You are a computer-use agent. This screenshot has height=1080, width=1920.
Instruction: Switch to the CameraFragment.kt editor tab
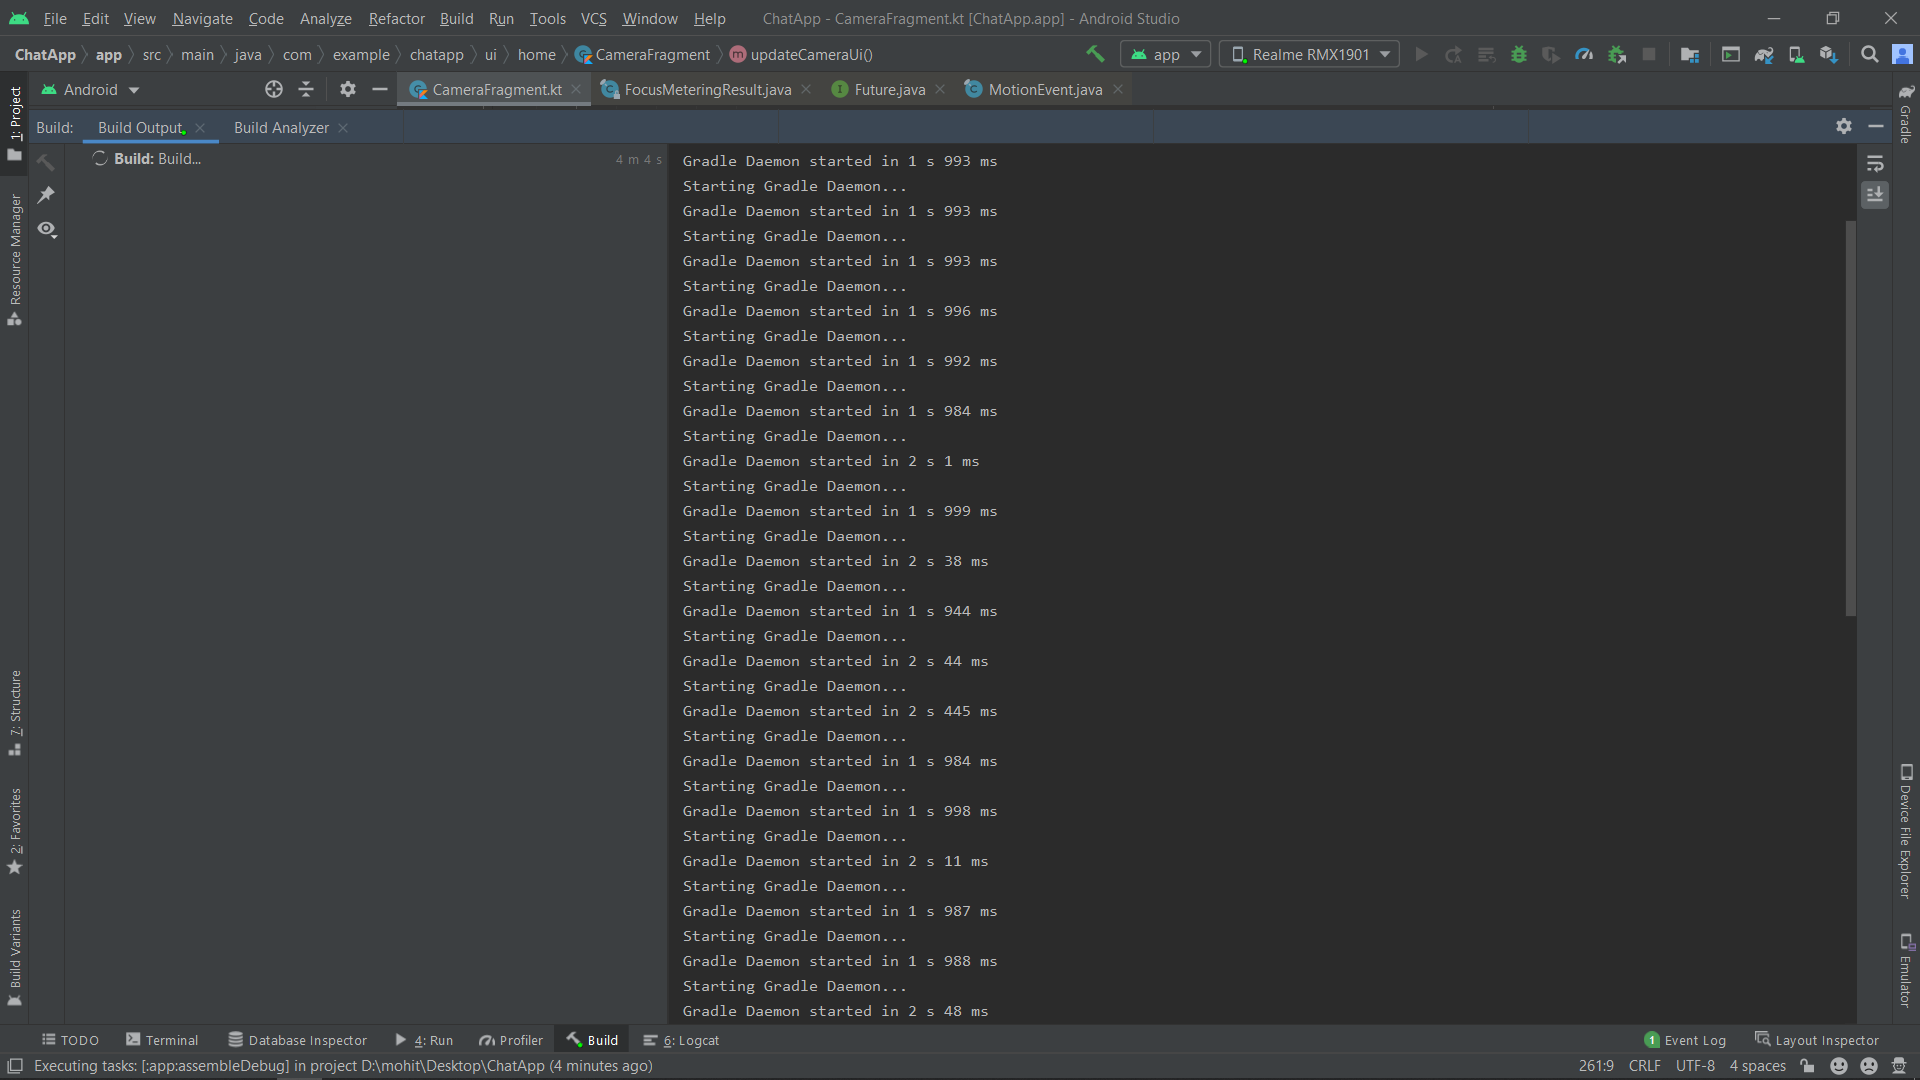pos(496,89)
